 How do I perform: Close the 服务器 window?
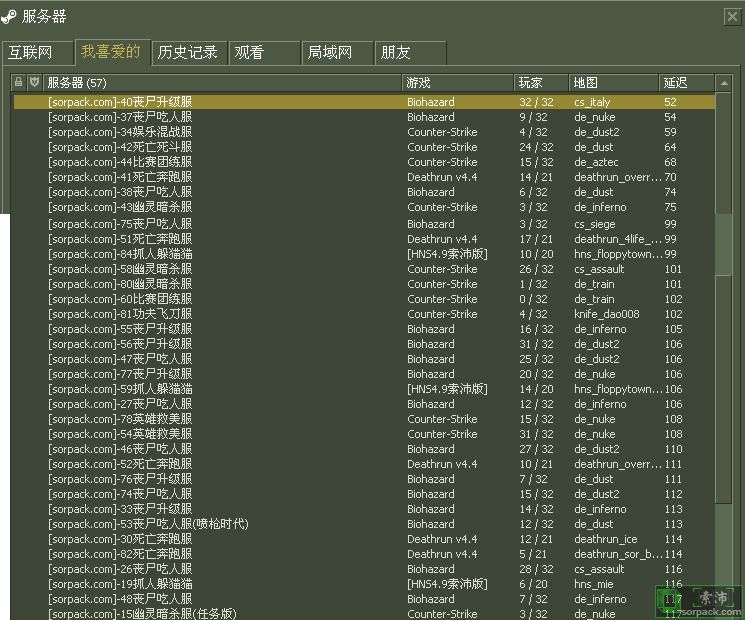click(732, 16)
